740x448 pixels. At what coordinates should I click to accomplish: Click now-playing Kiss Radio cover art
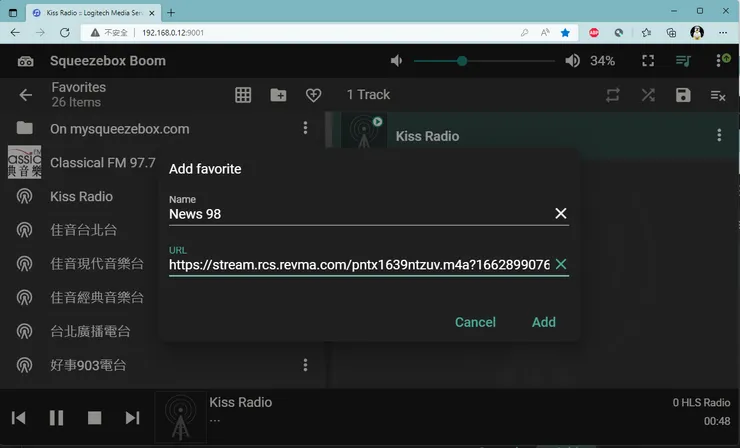point(180,417)
